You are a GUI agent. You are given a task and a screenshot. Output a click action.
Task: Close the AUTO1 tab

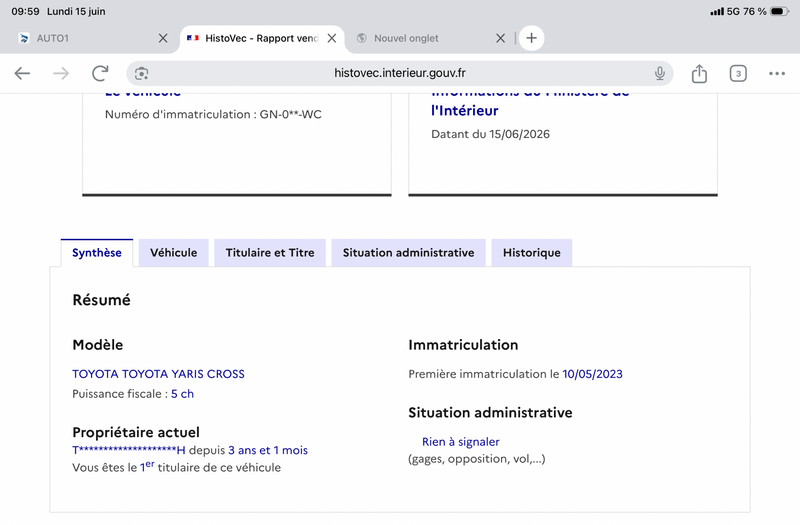click(163, 38)
